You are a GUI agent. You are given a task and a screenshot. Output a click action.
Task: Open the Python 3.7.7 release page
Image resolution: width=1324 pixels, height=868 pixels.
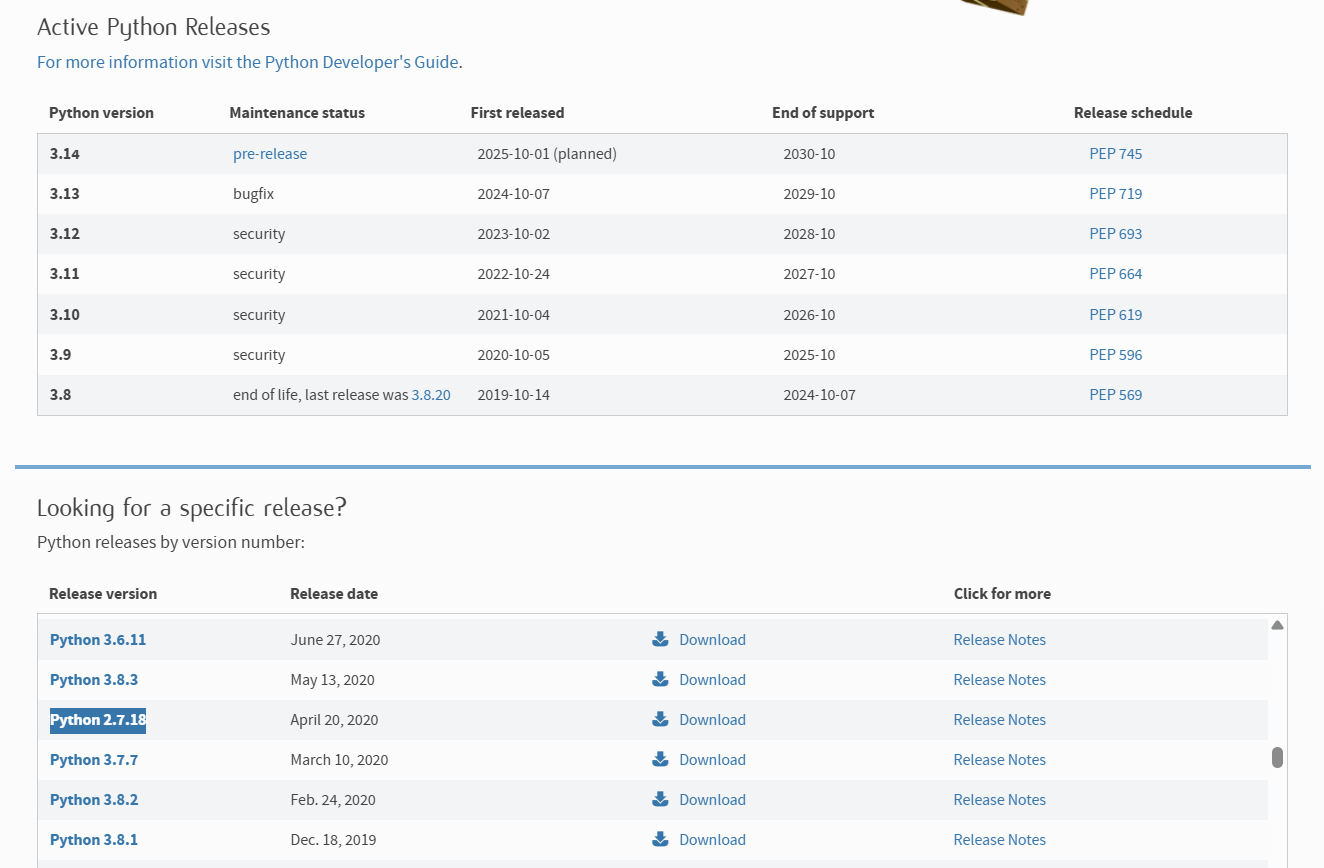(94, 760)
